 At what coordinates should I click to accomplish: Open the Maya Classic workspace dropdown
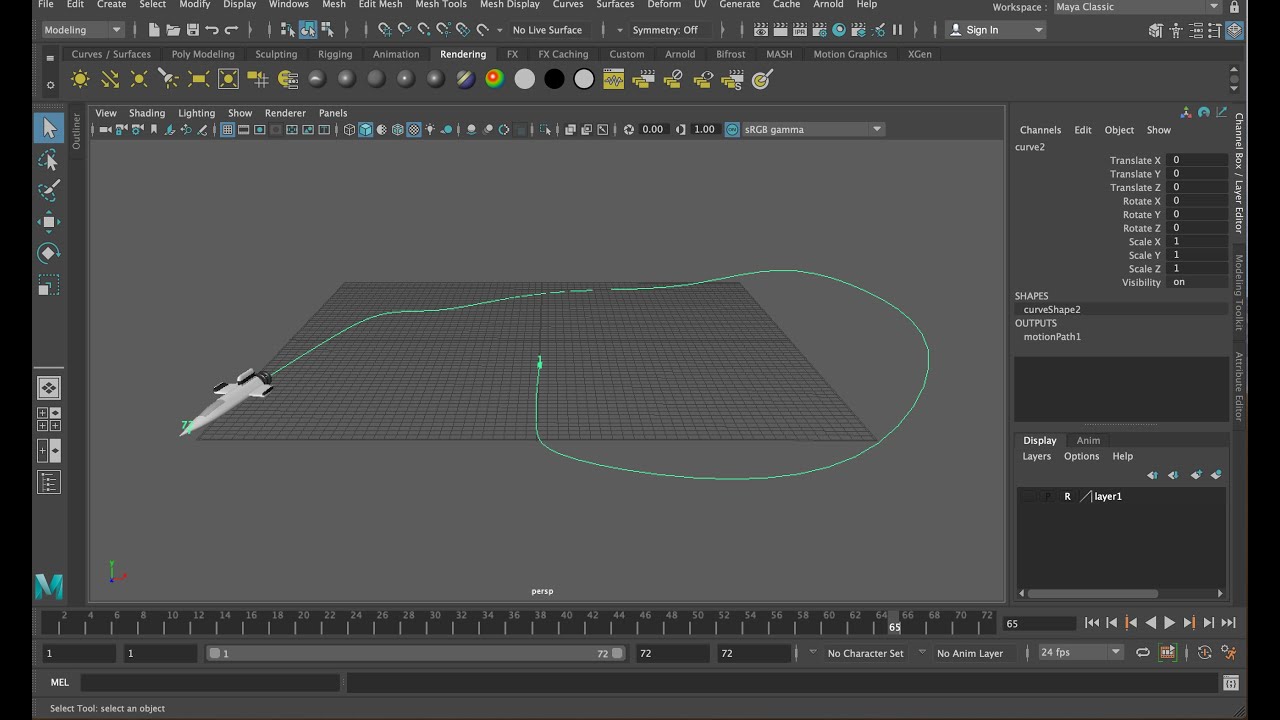click(x=1138, y=7)
